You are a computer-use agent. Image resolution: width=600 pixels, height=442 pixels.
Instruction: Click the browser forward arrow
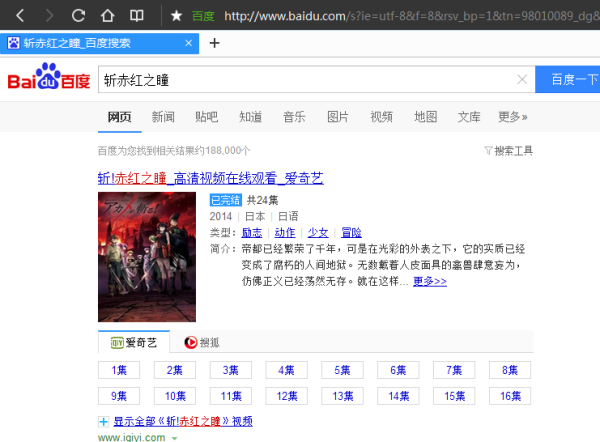[49, 15]
